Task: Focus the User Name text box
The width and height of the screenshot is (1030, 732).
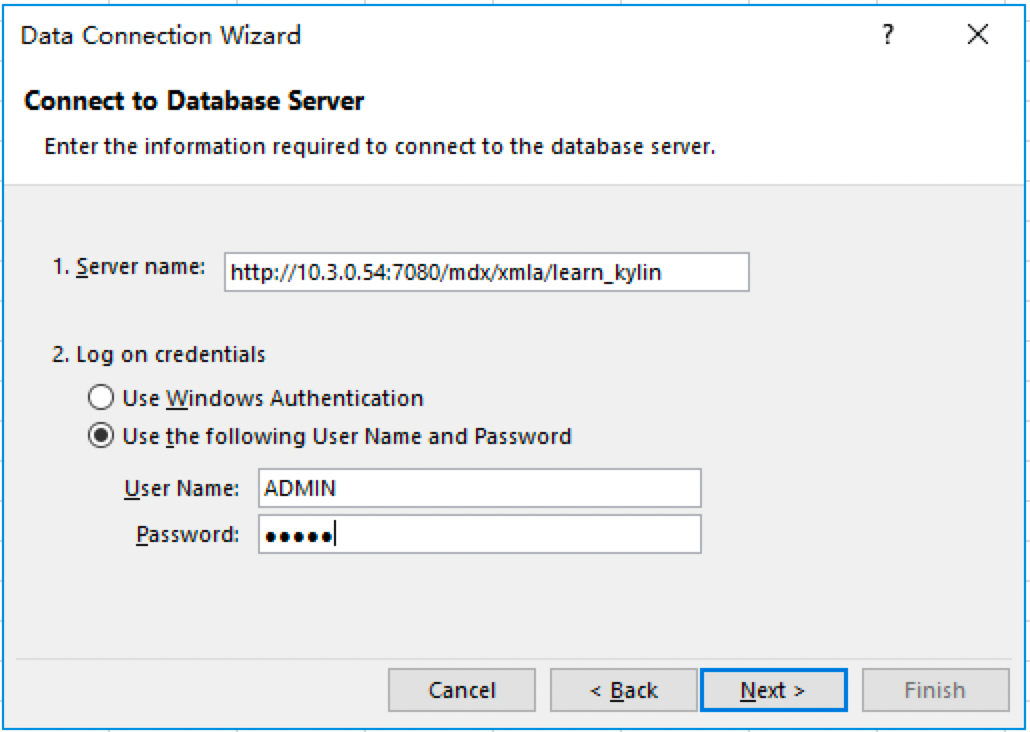Action: [x=479, y=488]
